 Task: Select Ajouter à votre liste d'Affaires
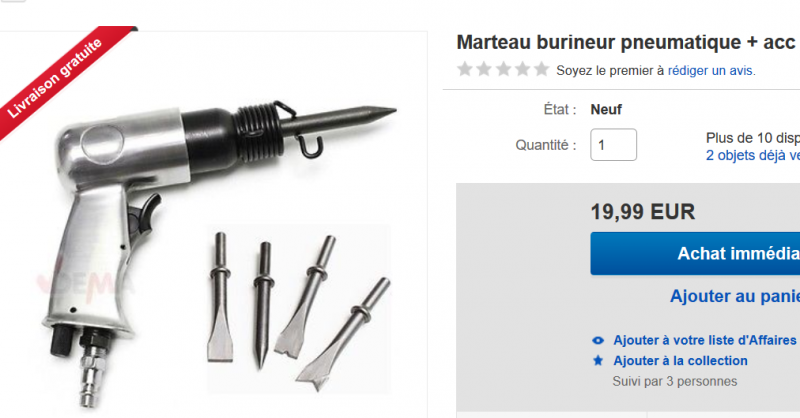tap(705, 340)
